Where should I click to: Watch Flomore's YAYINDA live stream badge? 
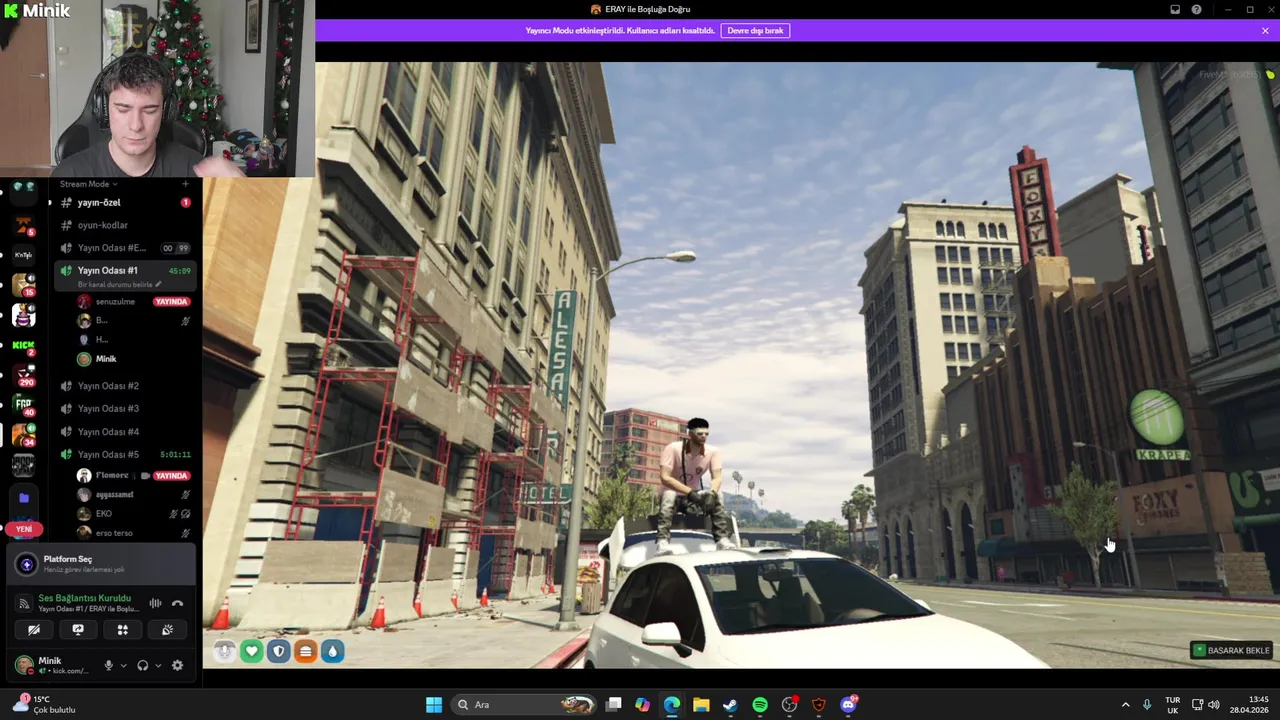tap(171, 476)
